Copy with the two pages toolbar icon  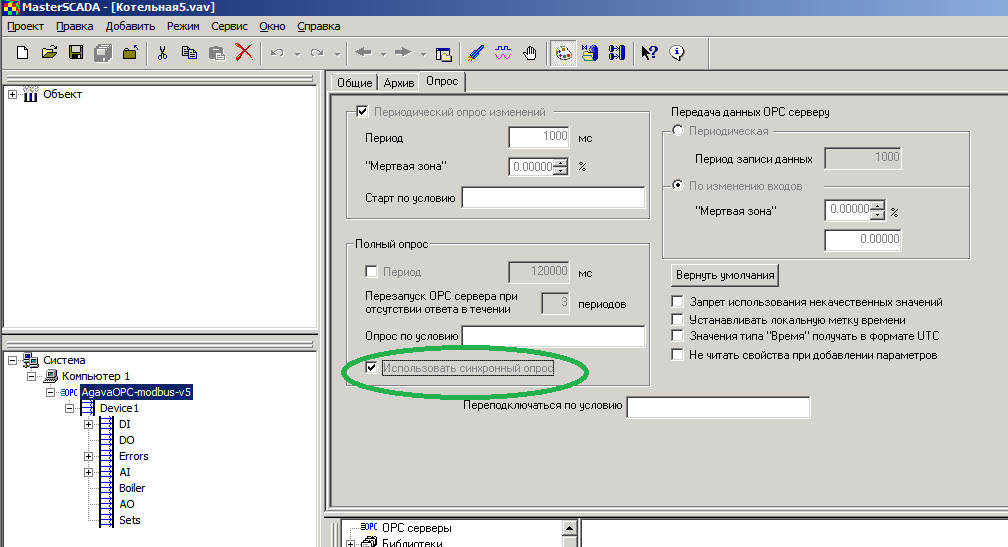pos(189,53)
